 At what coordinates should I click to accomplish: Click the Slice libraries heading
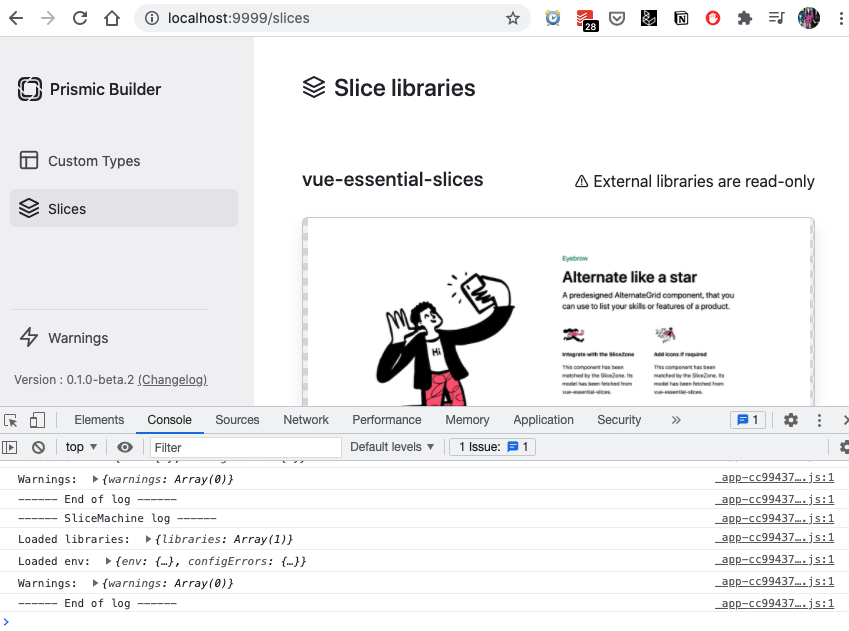click(404, 88)
